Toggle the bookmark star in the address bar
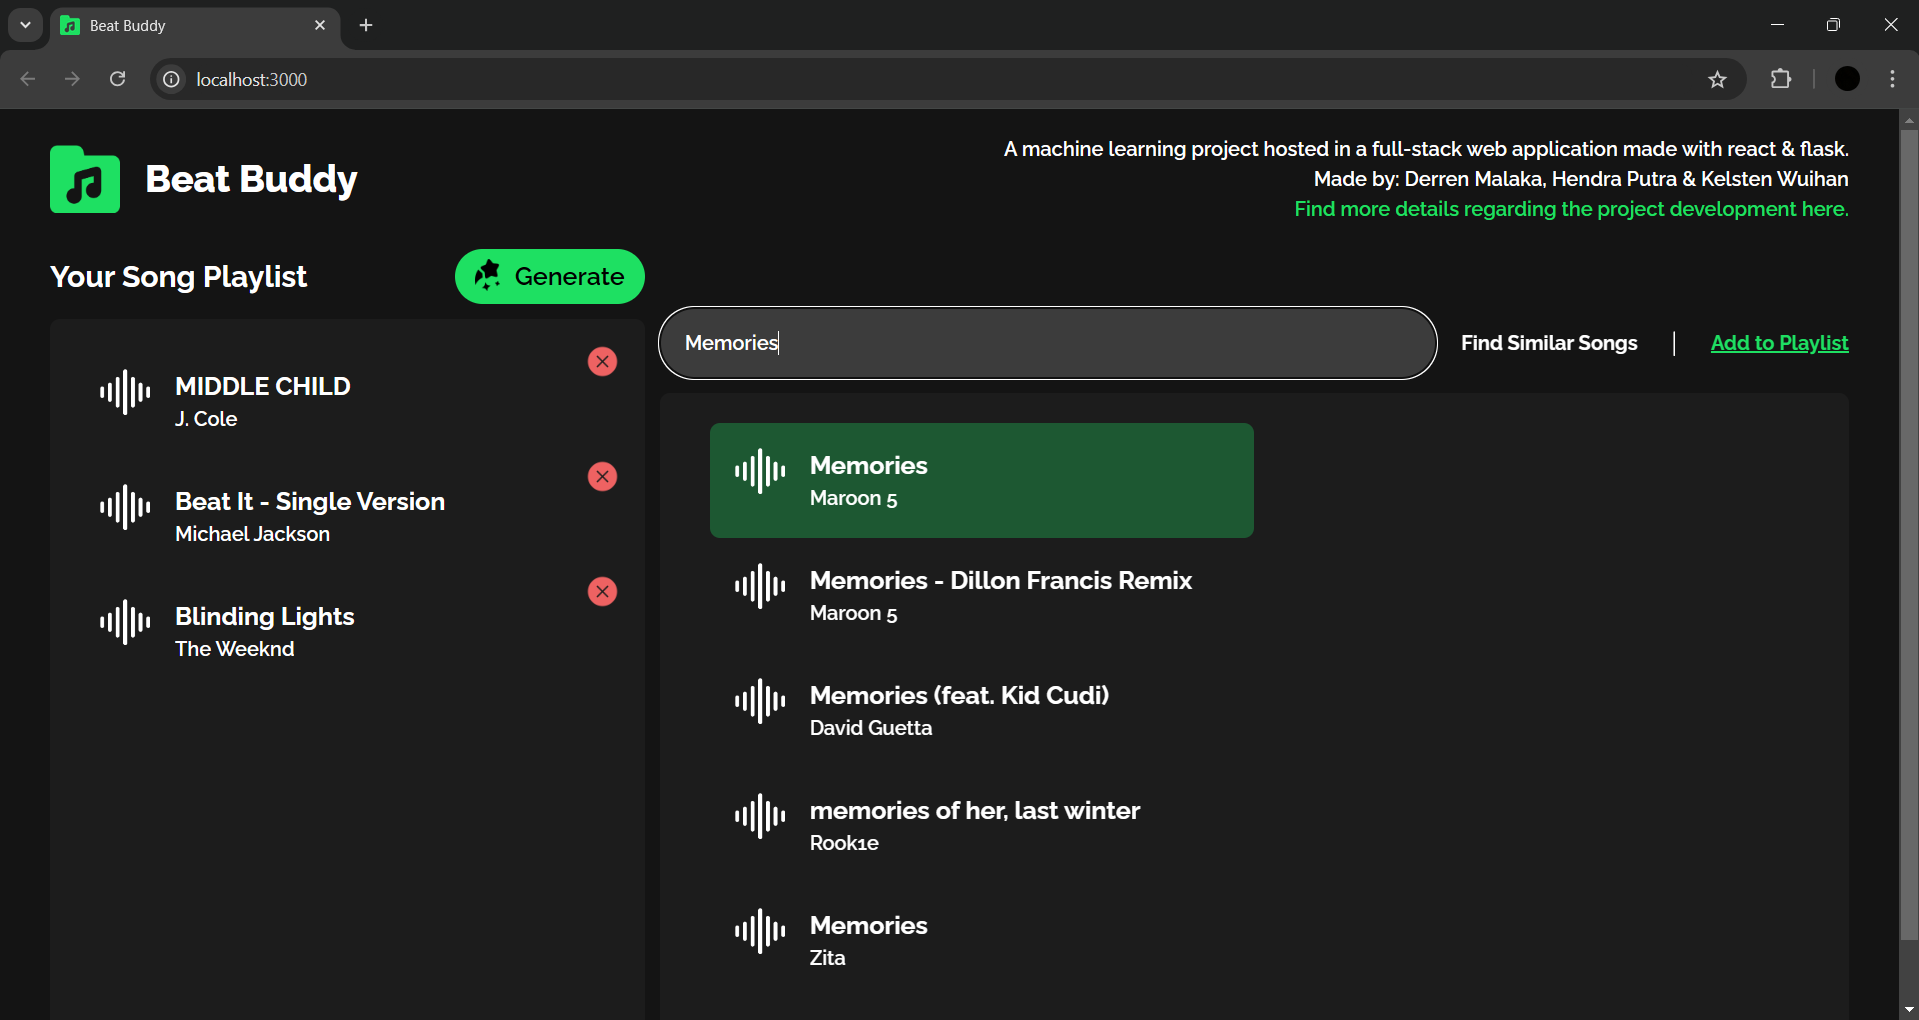This screenshot has width=1919, height=1020. click(x=1717, y=79)
